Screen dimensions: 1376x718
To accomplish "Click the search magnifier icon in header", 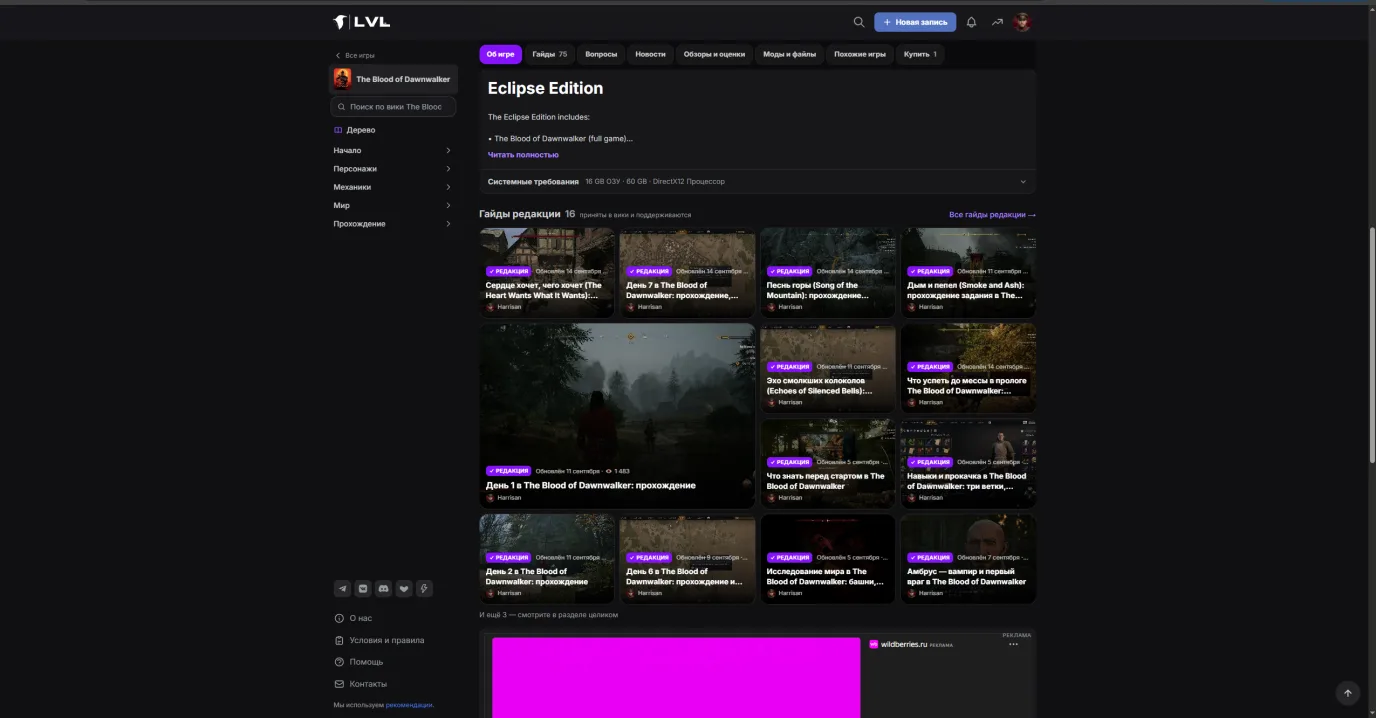I will point(858,22).
